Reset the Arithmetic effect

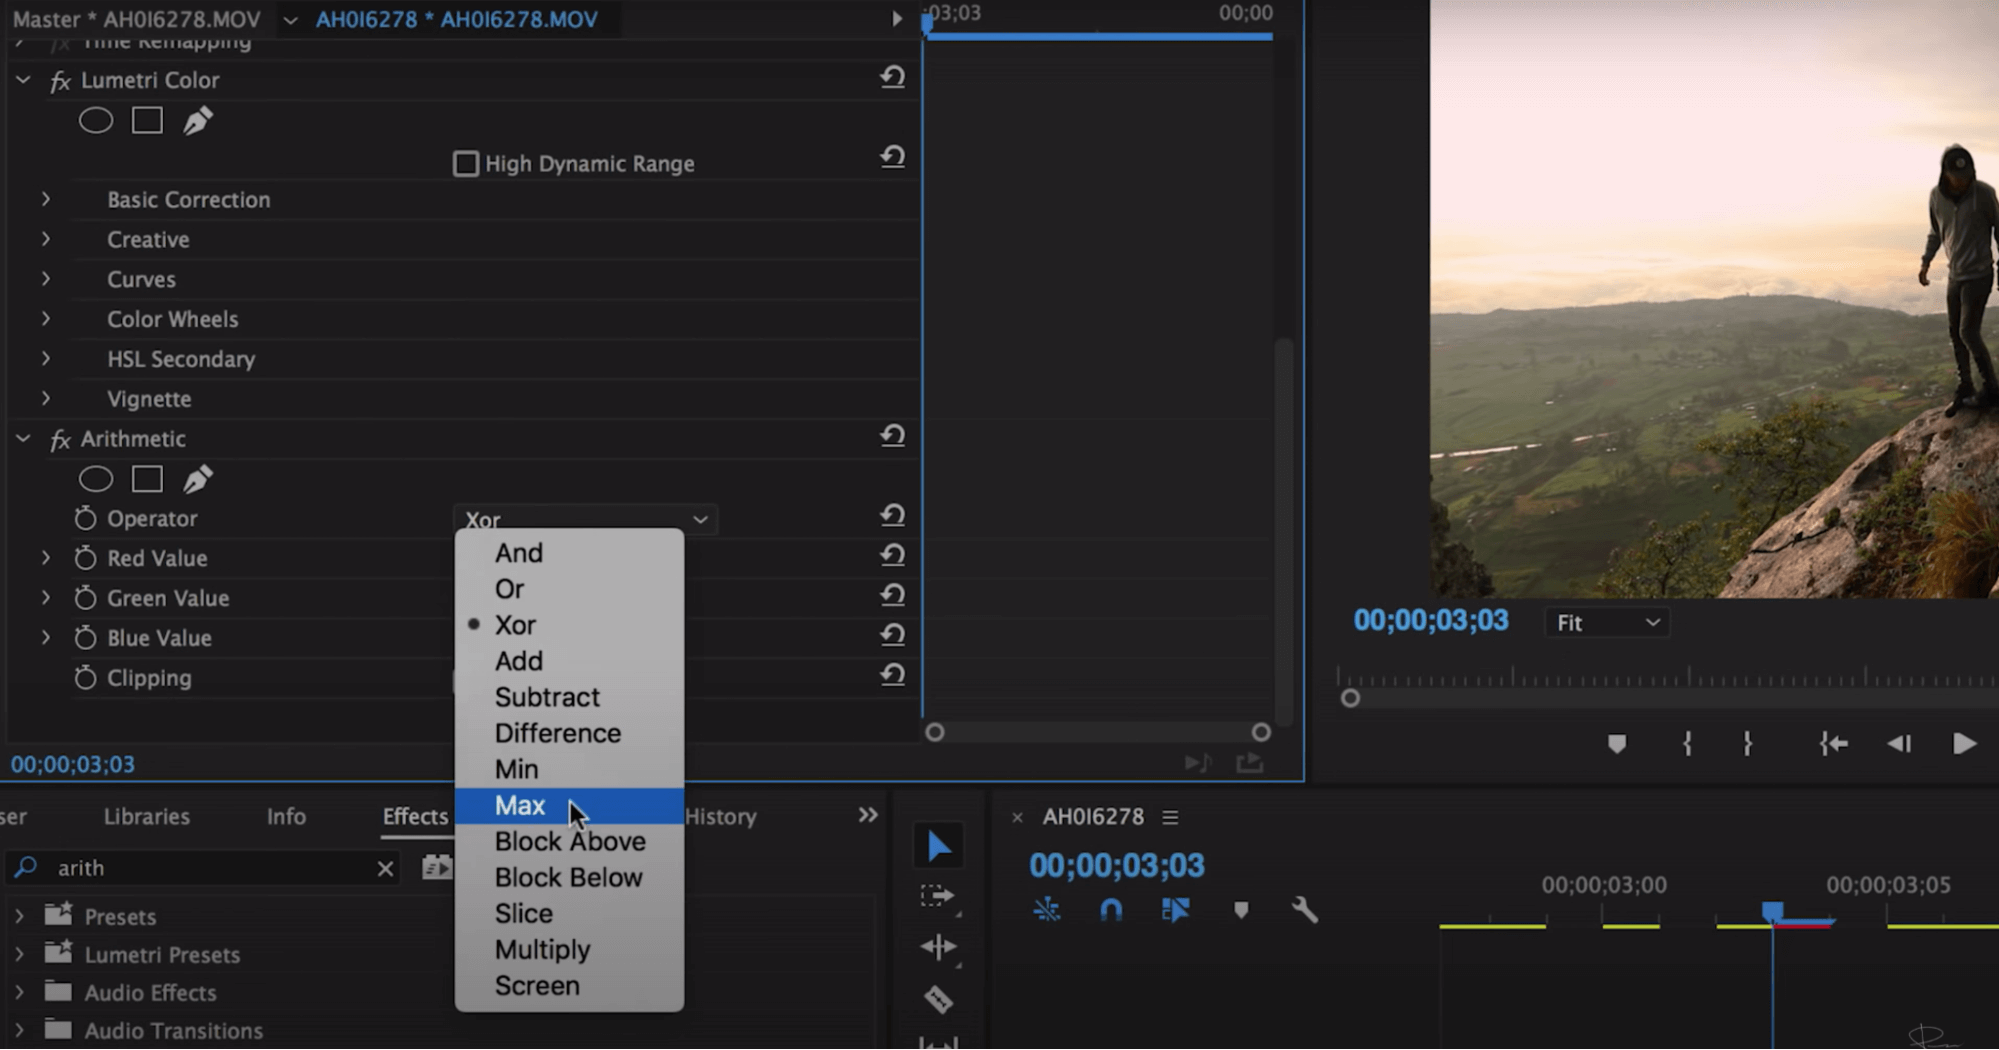coord(892,436)
